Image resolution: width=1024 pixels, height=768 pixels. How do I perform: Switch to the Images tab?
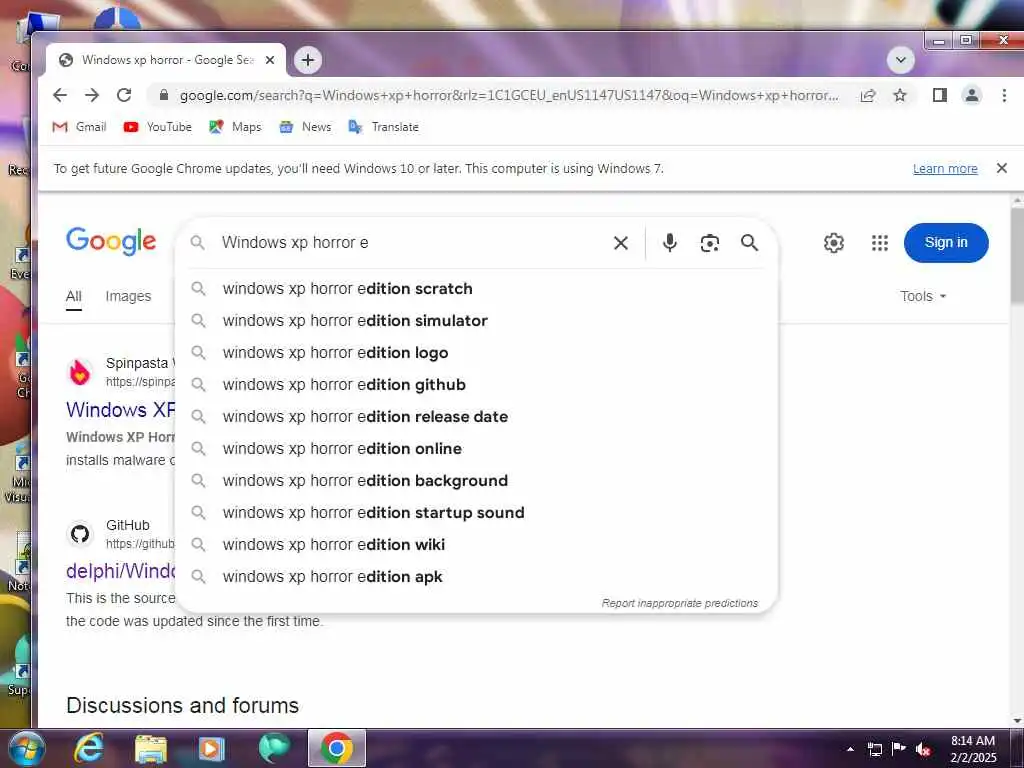(x=128, y=296)
